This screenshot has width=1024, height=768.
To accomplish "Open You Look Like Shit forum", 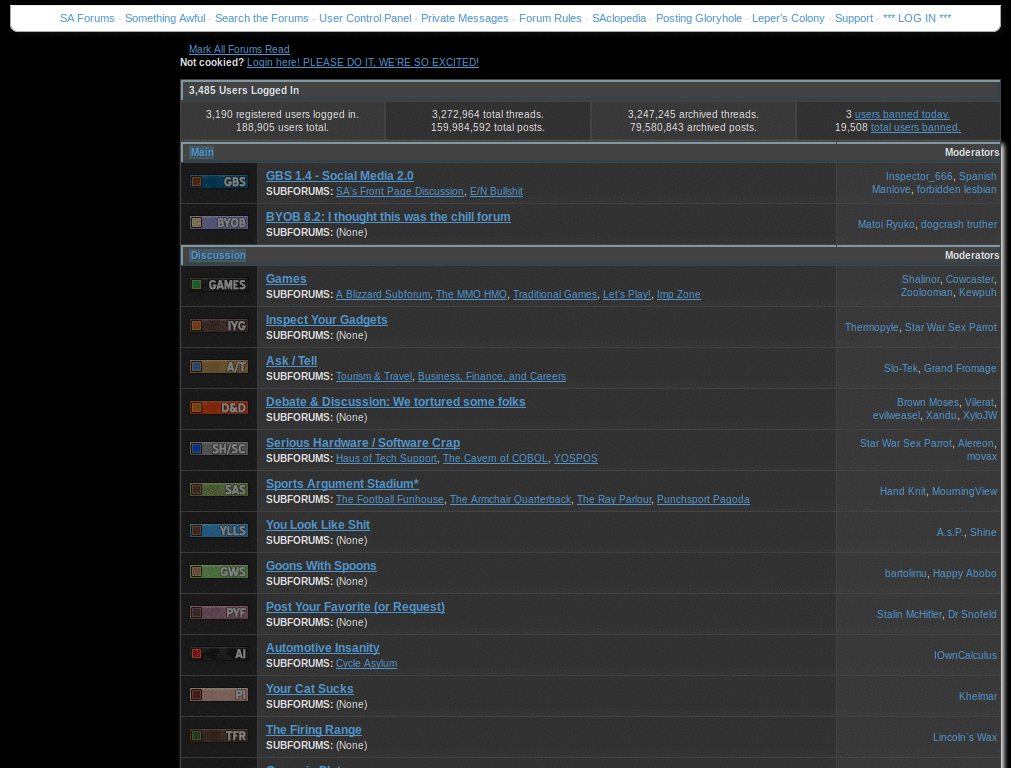I will pyautogui.click(x=317, y=525).
